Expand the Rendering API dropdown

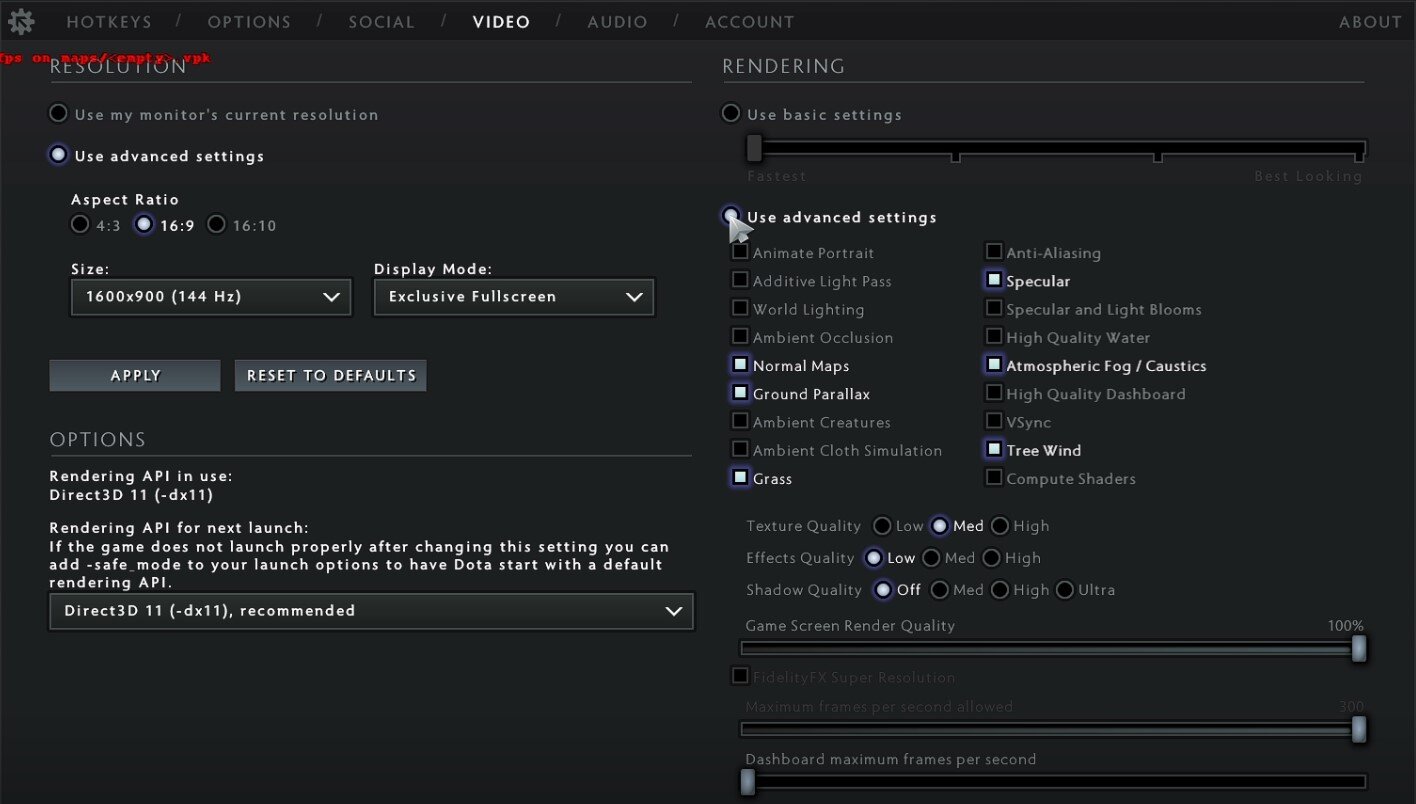(371, 611)
